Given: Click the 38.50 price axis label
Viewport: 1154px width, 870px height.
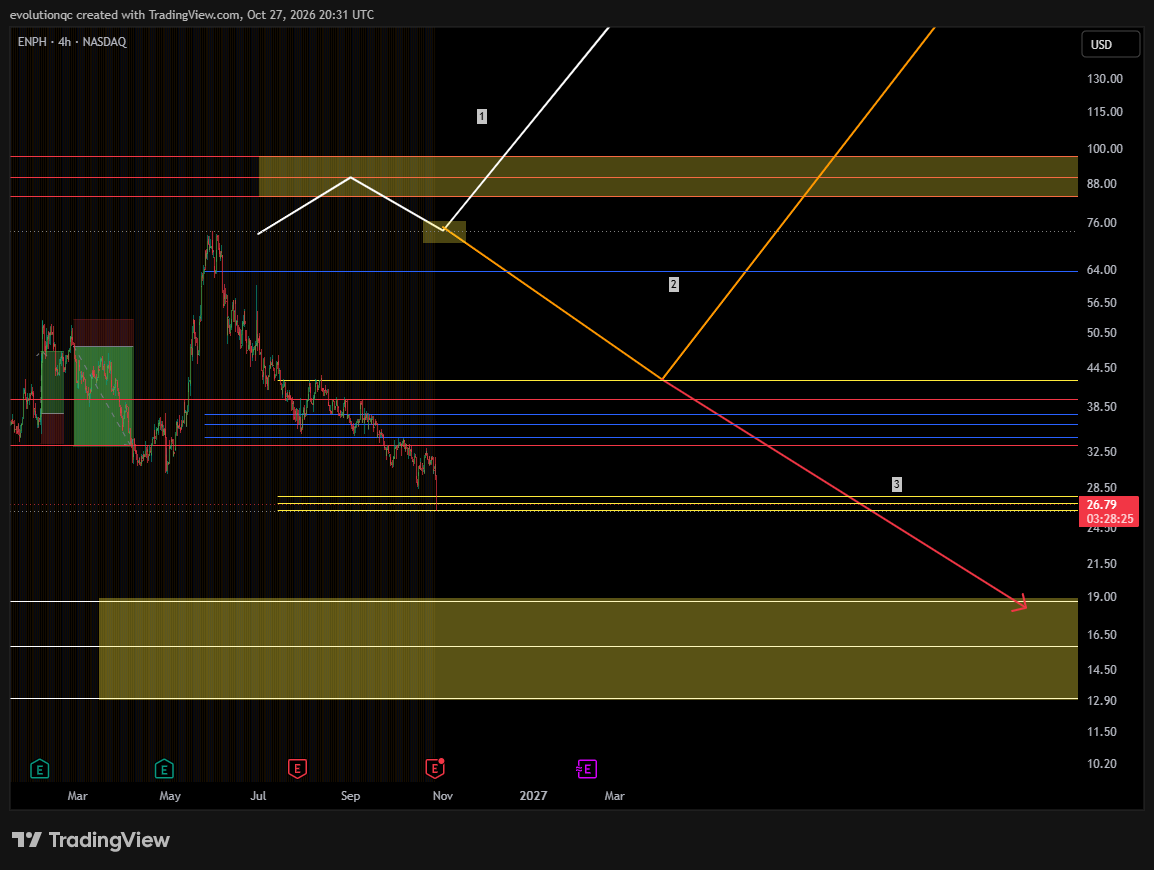Looking at the screenshot, I should click(x=1102, y=407).
